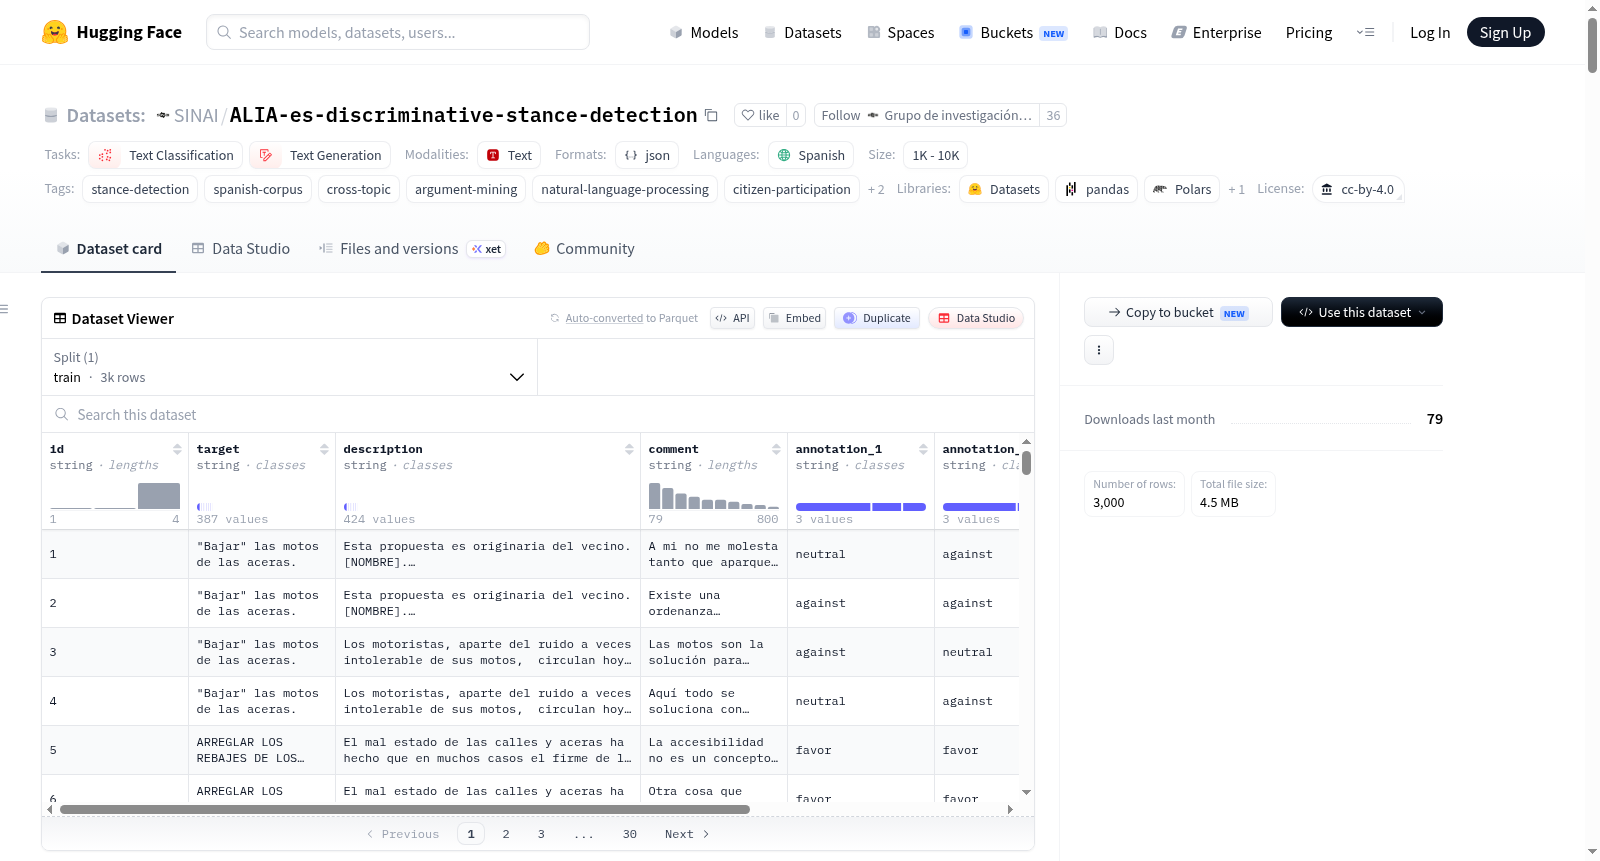The height and width of the screenshot is (861, 1600).
Task: Show the +2 hidden tags
Action: pos(876,189)
